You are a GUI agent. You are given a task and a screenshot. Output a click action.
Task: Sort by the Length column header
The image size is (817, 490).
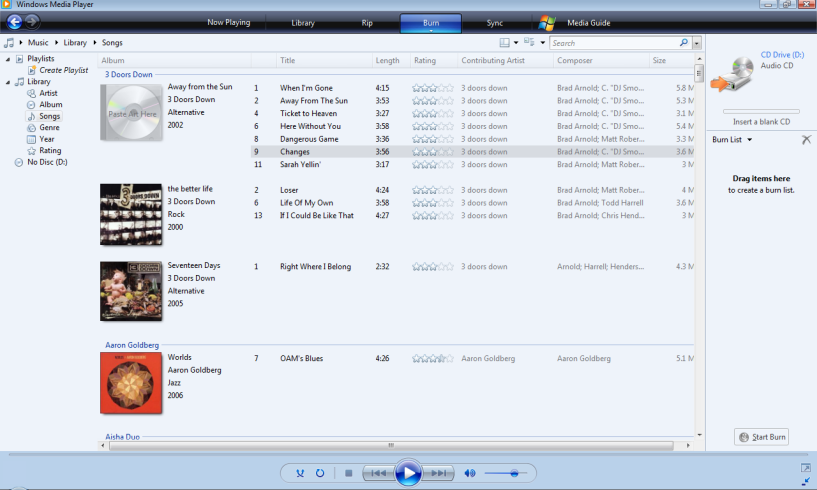coord(391,60)
